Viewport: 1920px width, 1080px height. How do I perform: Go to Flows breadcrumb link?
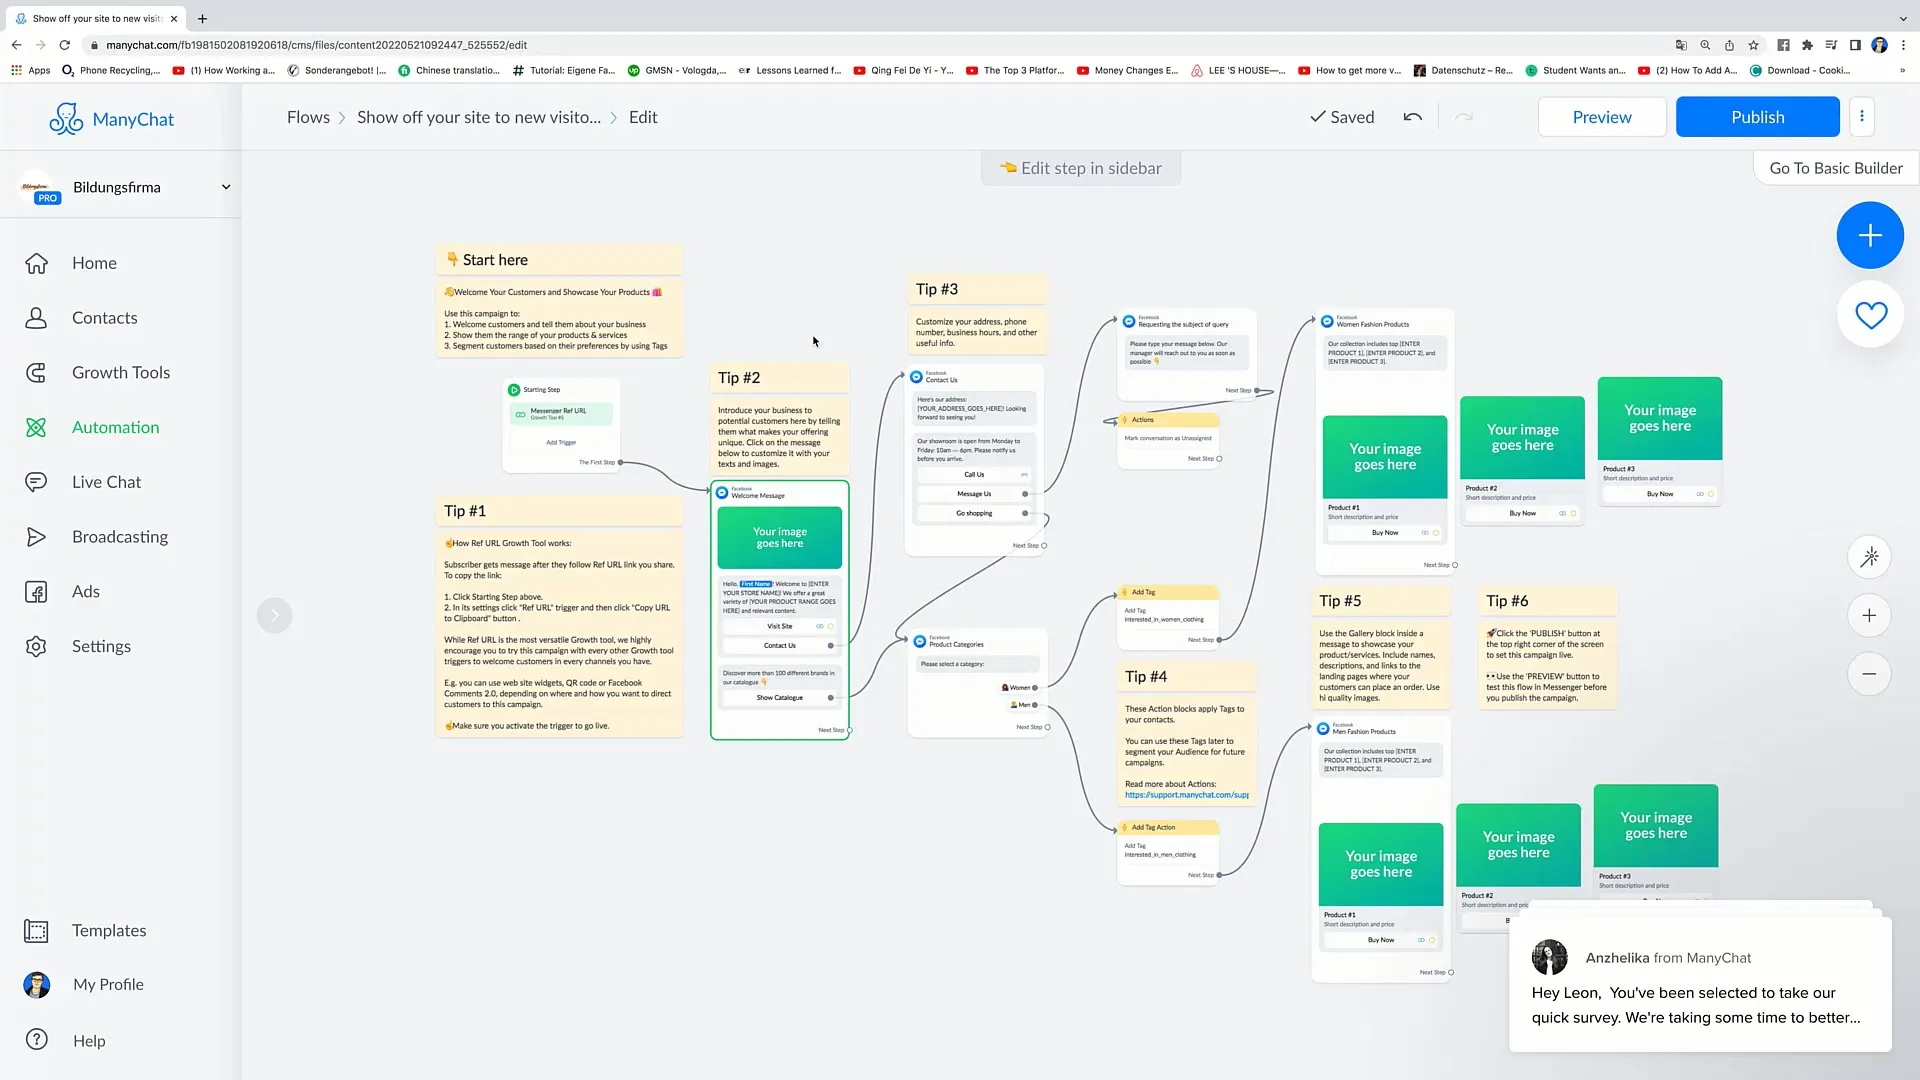(308, 117)
